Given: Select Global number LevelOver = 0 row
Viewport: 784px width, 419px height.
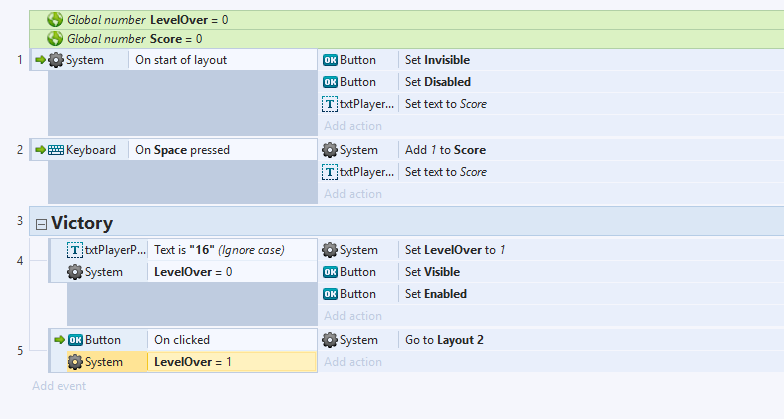Looking at the screenshot, I should click(x=406, y=20).
